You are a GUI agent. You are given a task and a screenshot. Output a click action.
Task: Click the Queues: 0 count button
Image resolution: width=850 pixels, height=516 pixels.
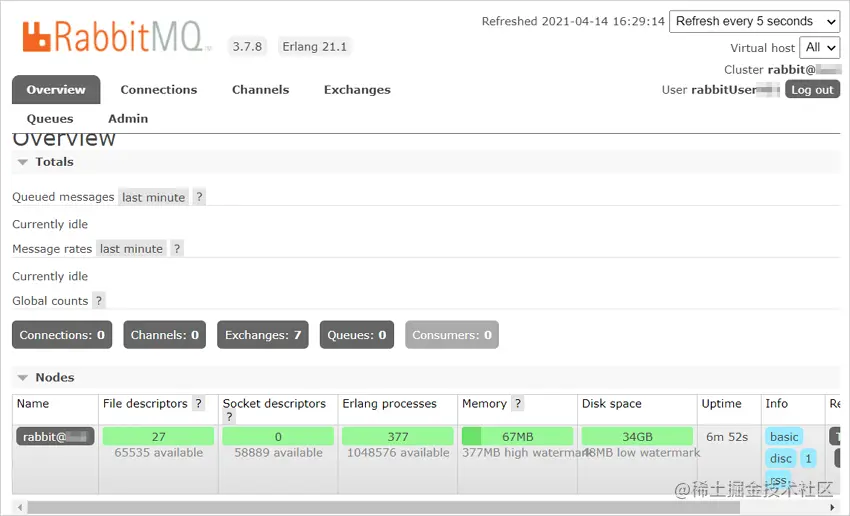pyautogui.click(x=357, y=335)
